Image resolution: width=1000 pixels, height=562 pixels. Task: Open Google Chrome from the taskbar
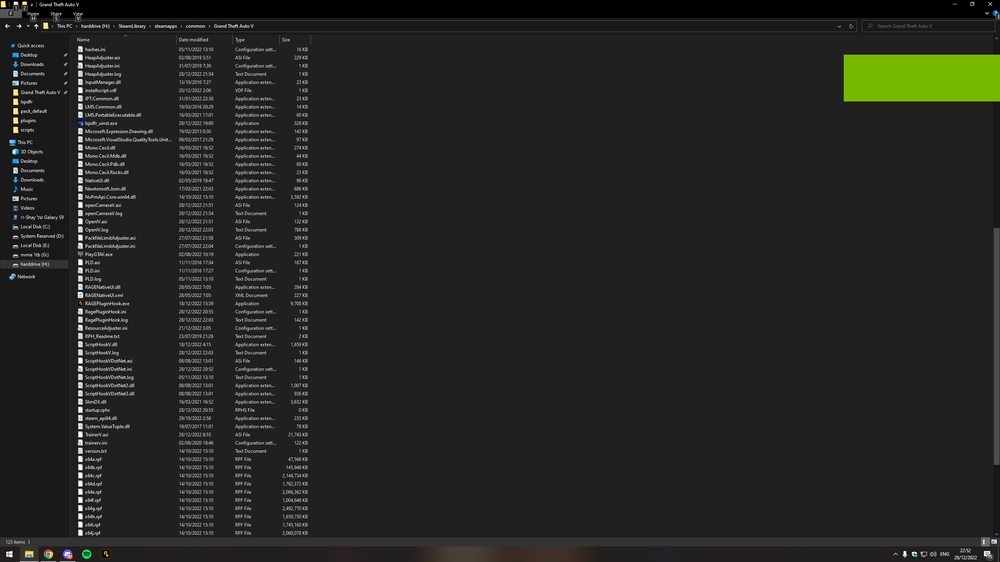(48, 554)
